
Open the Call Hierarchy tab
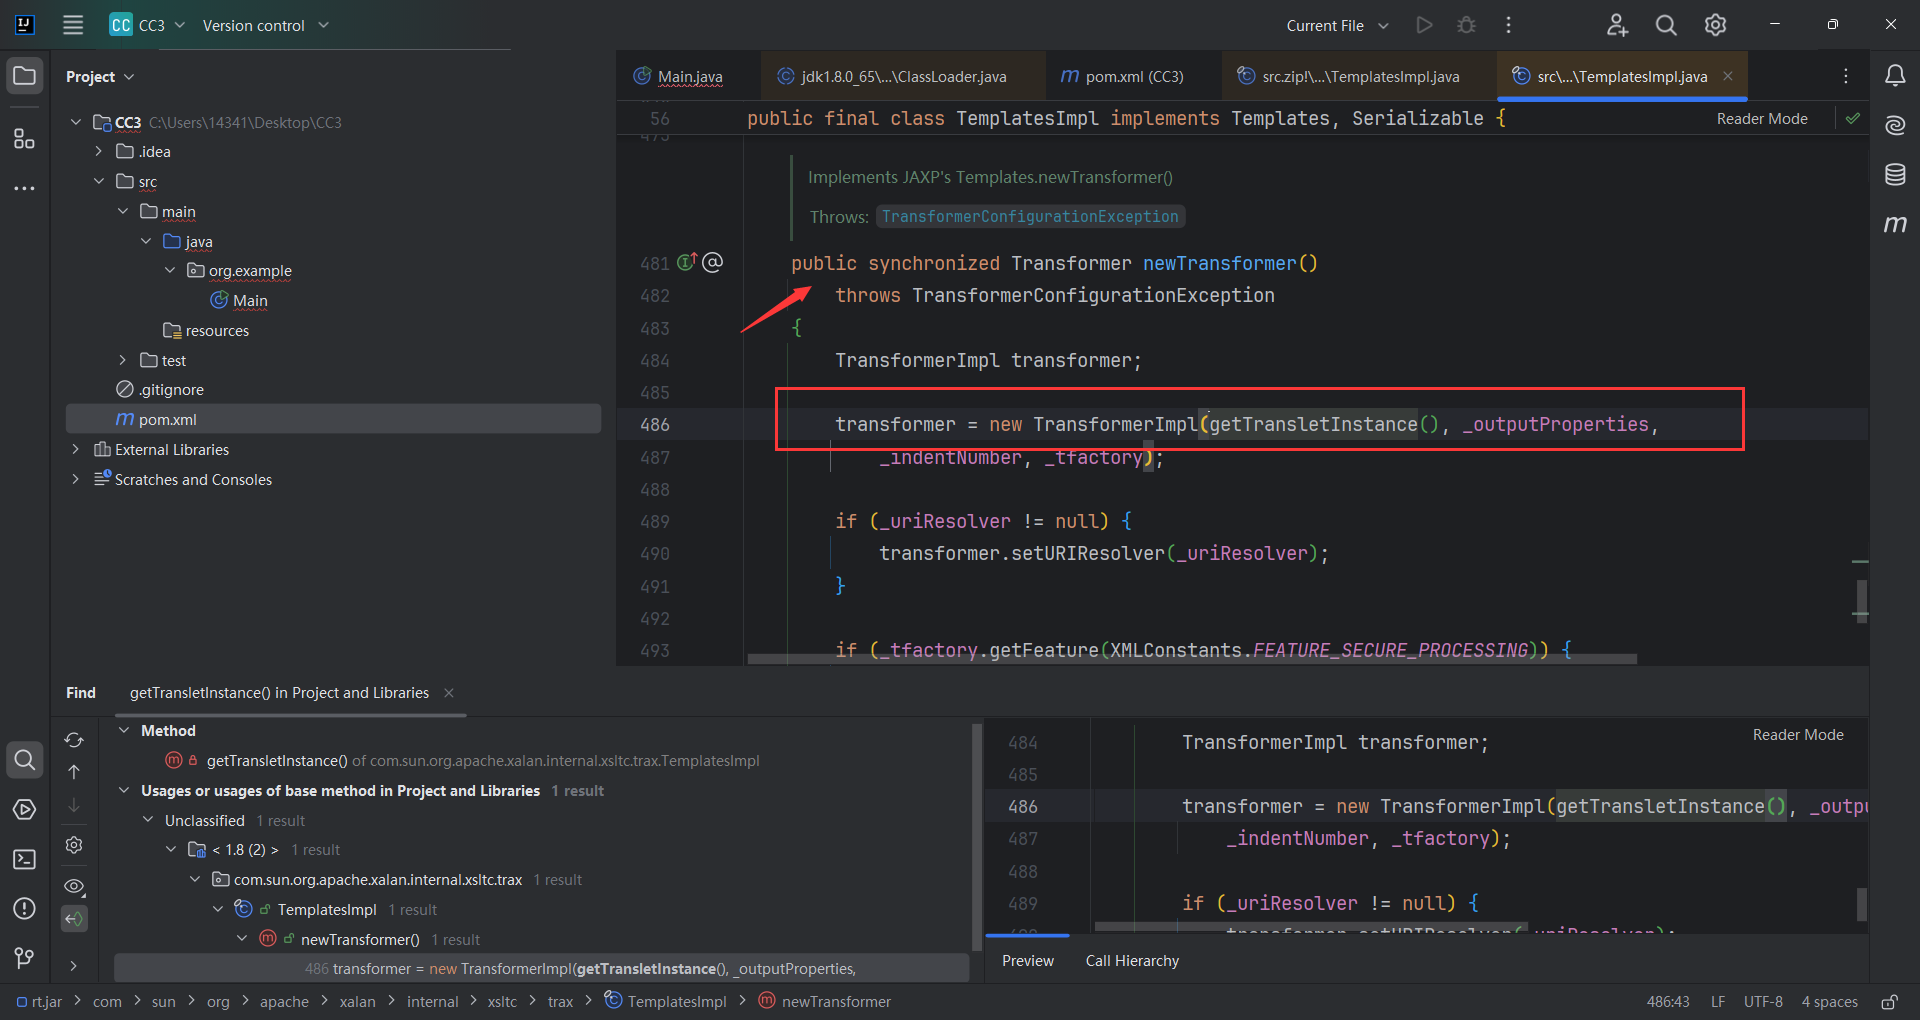1132,960
